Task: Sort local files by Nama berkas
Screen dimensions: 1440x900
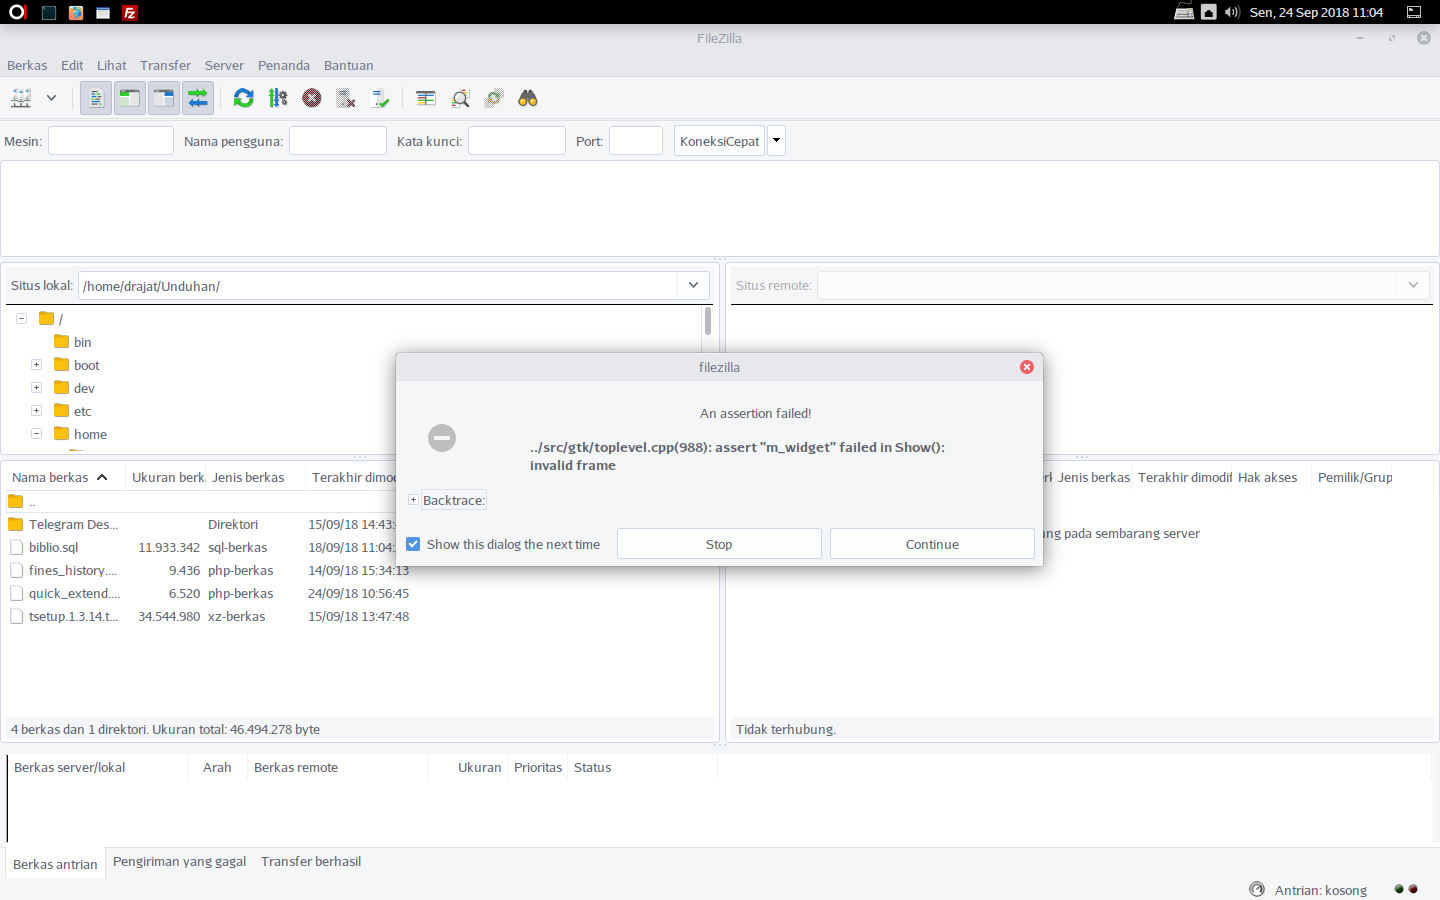Action: pyautogui.click(x=65, y=477)
